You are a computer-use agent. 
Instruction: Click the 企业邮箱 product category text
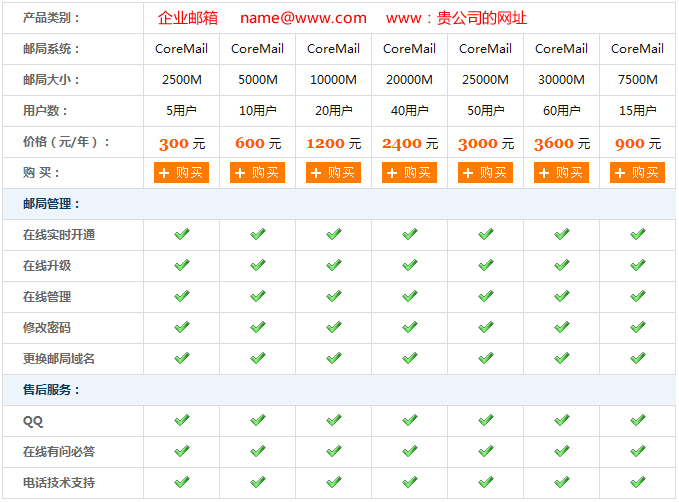188,18
